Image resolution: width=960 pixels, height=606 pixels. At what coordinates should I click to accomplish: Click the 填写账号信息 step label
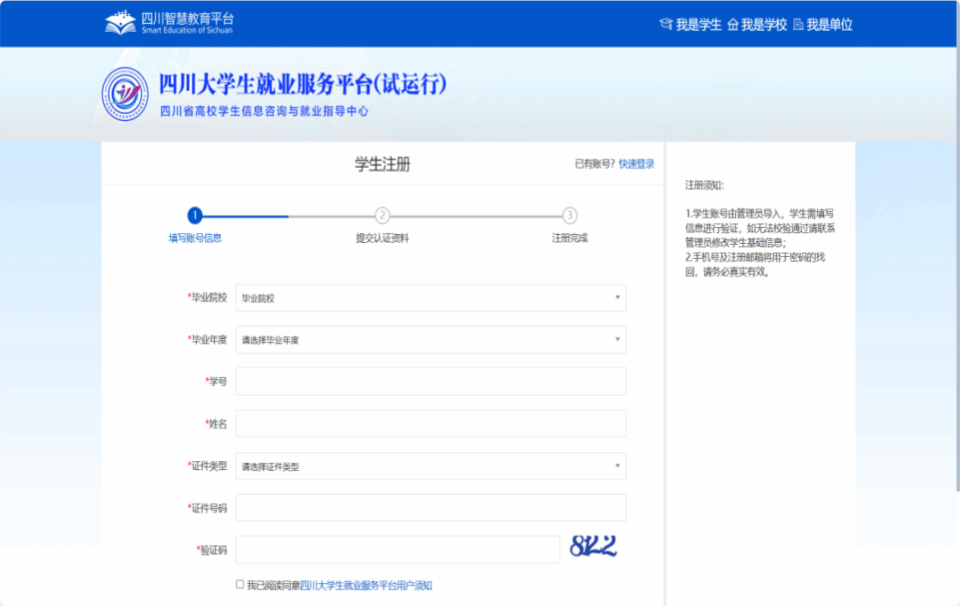point(195,238)
